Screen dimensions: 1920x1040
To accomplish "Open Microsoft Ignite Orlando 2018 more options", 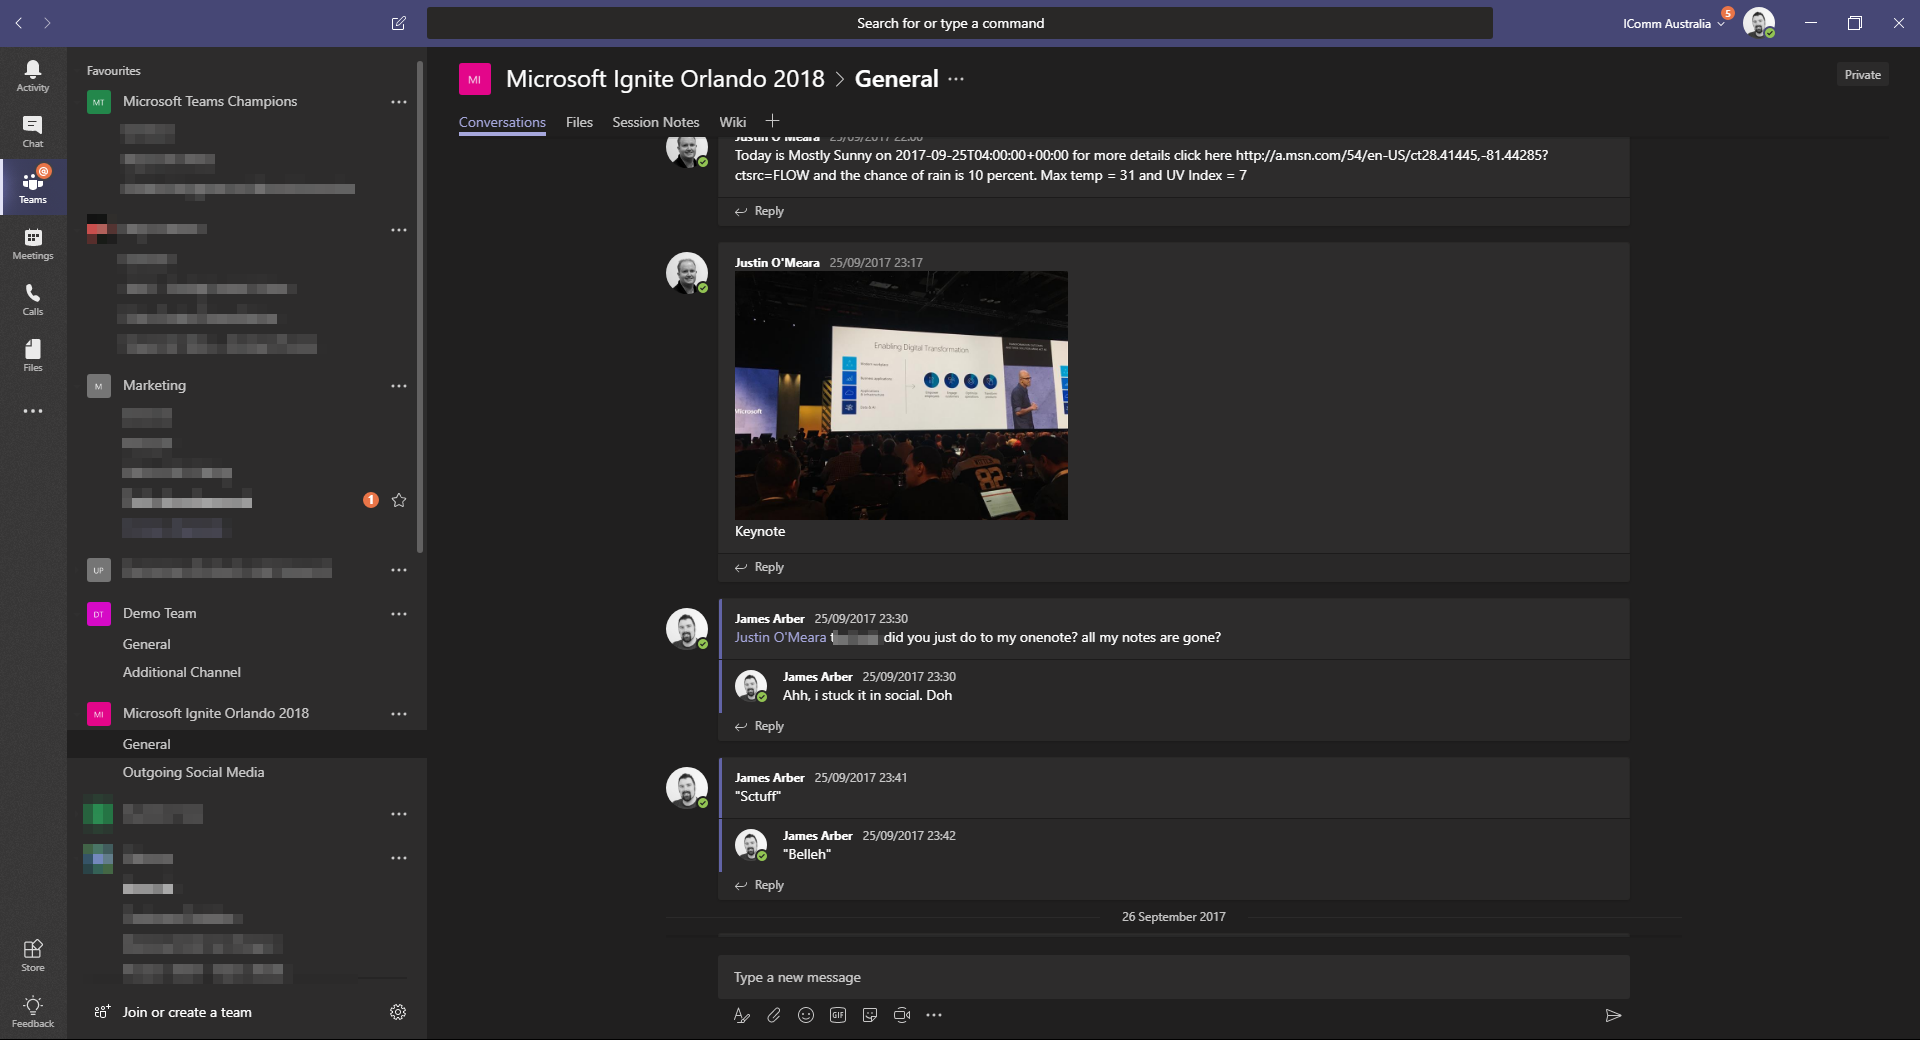I will [399, 714].
